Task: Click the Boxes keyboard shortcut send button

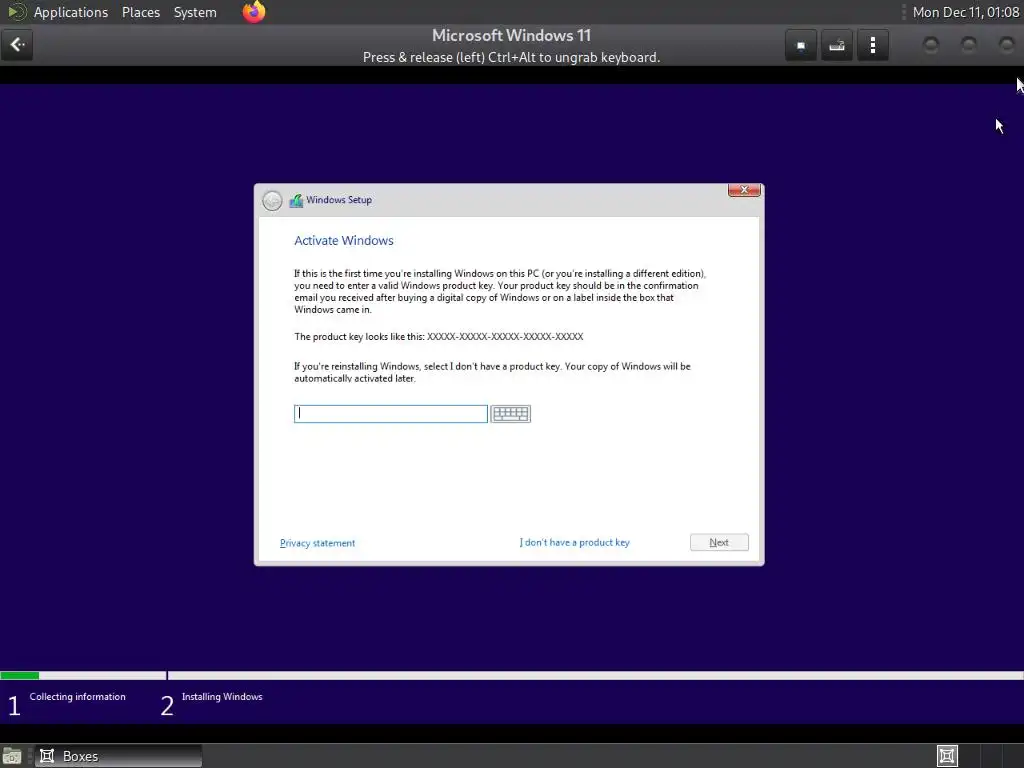Action: [x=837, y=46]
